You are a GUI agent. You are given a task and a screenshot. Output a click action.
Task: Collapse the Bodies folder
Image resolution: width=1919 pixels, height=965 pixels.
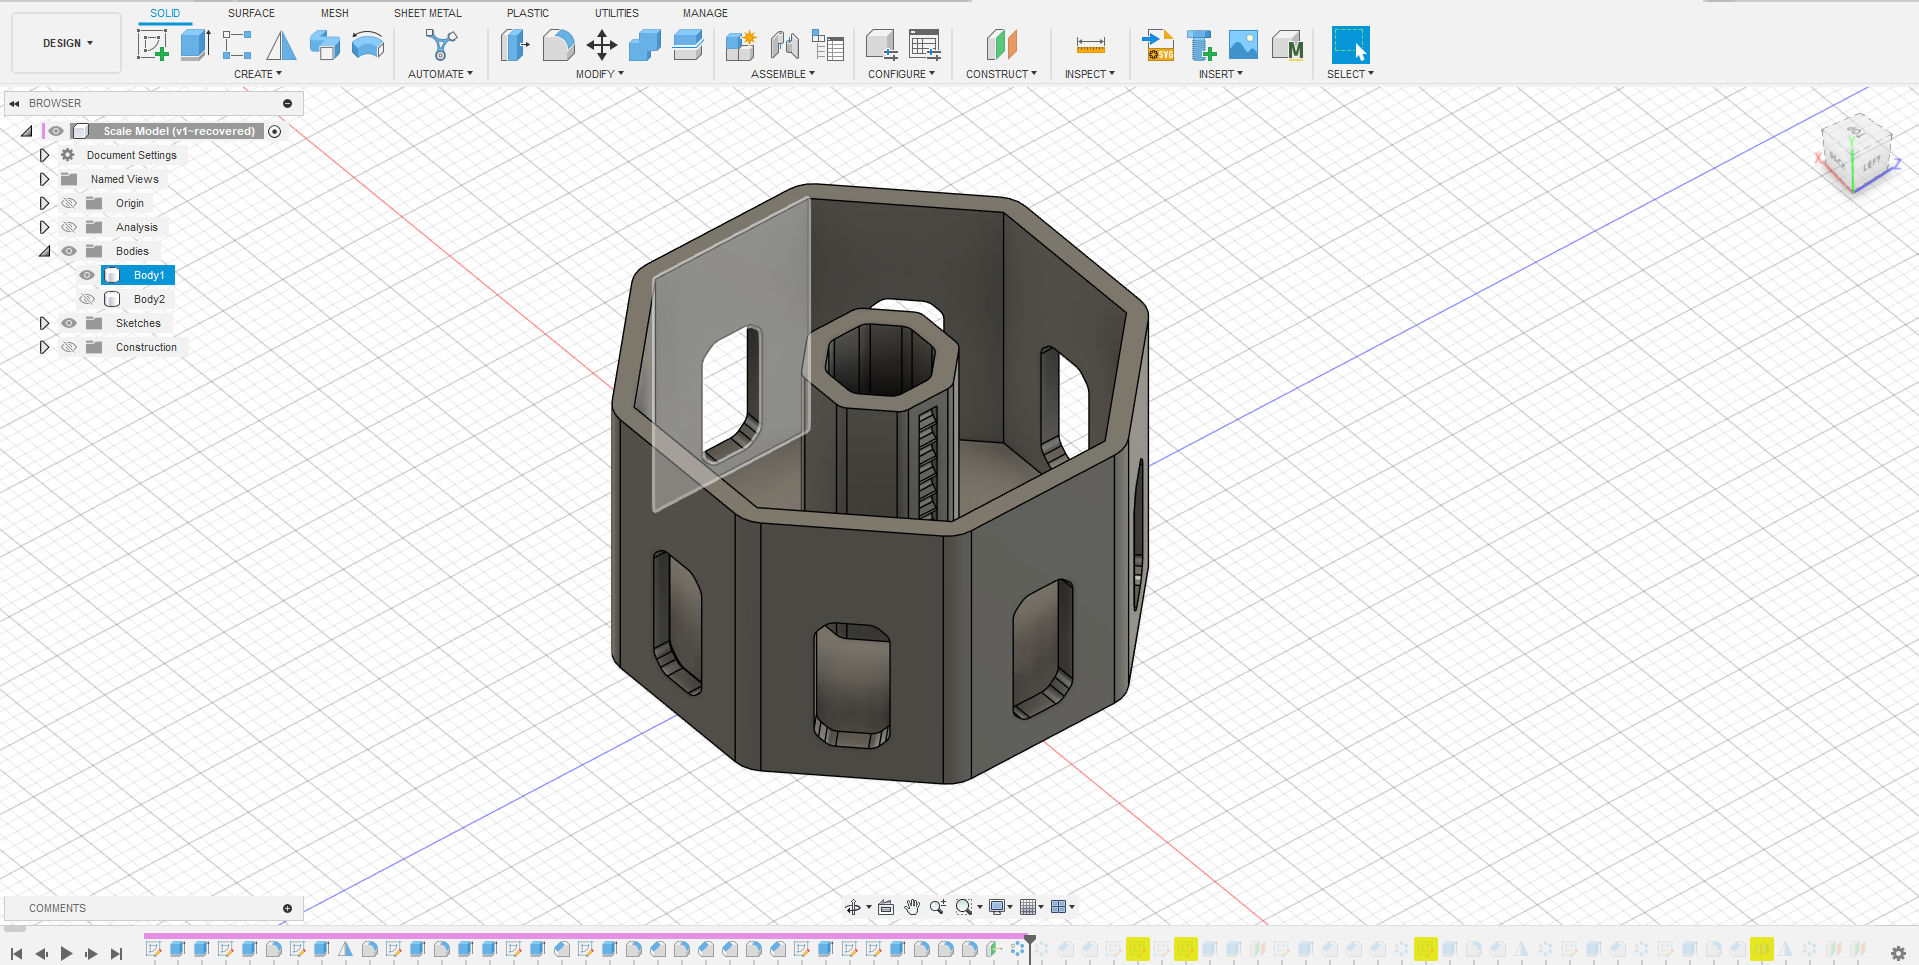pyautogui.click(x=44, y=251)
